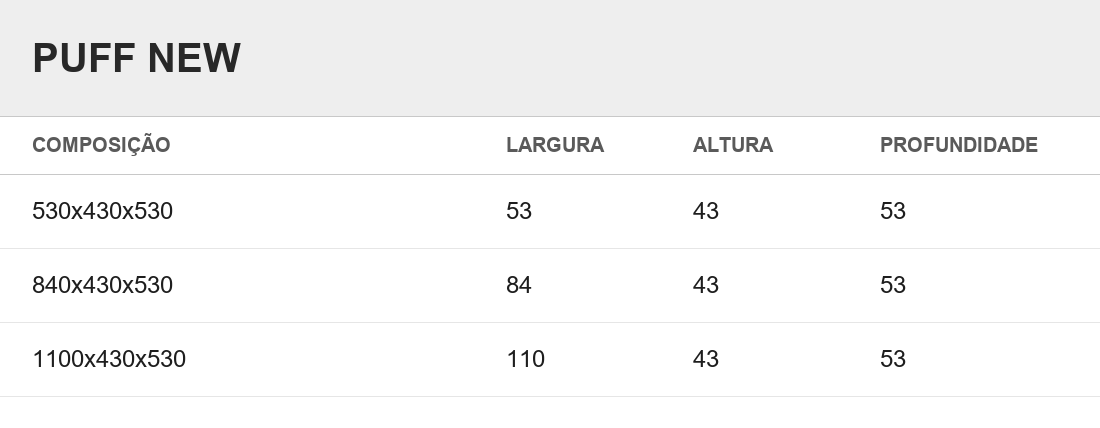This screenshot has height=428, width=1100.
Task: Select altura 43 in 840x430x530 row
Action: (706, 285)
